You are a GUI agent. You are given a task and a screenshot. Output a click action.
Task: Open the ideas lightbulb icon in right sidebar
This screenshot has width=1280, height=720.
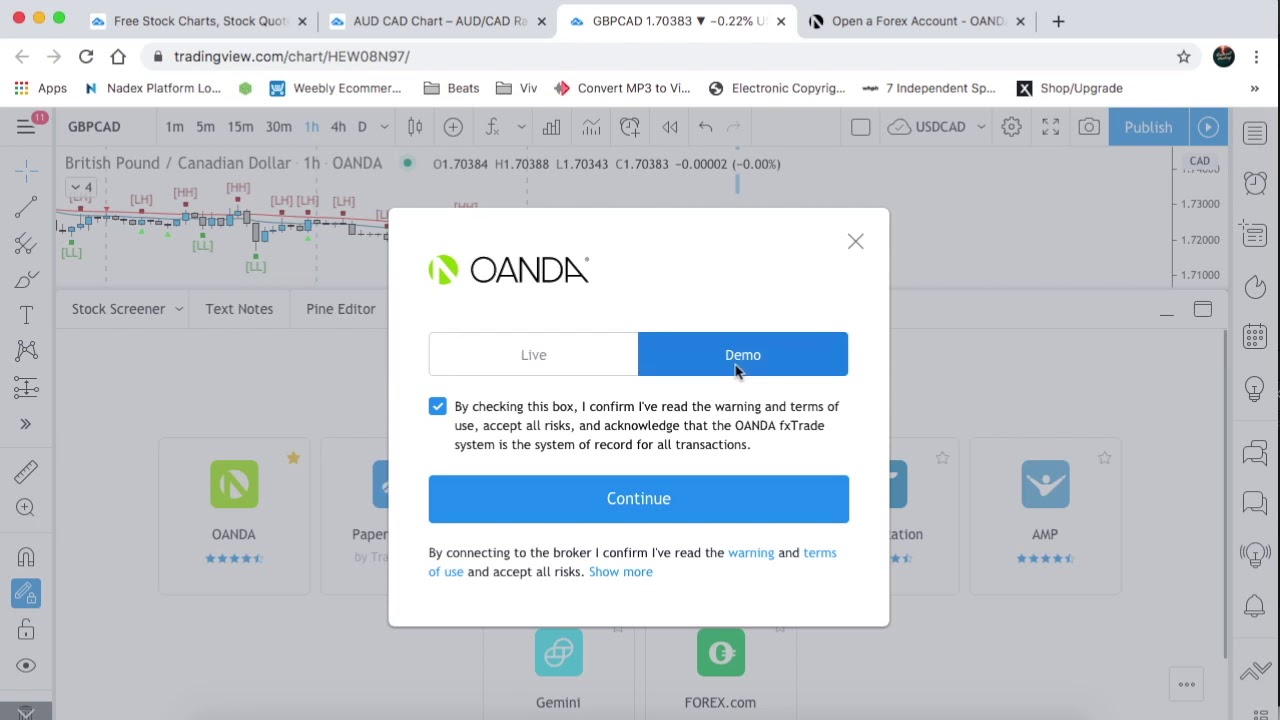pyautogui.click(x=1255, y=388)
